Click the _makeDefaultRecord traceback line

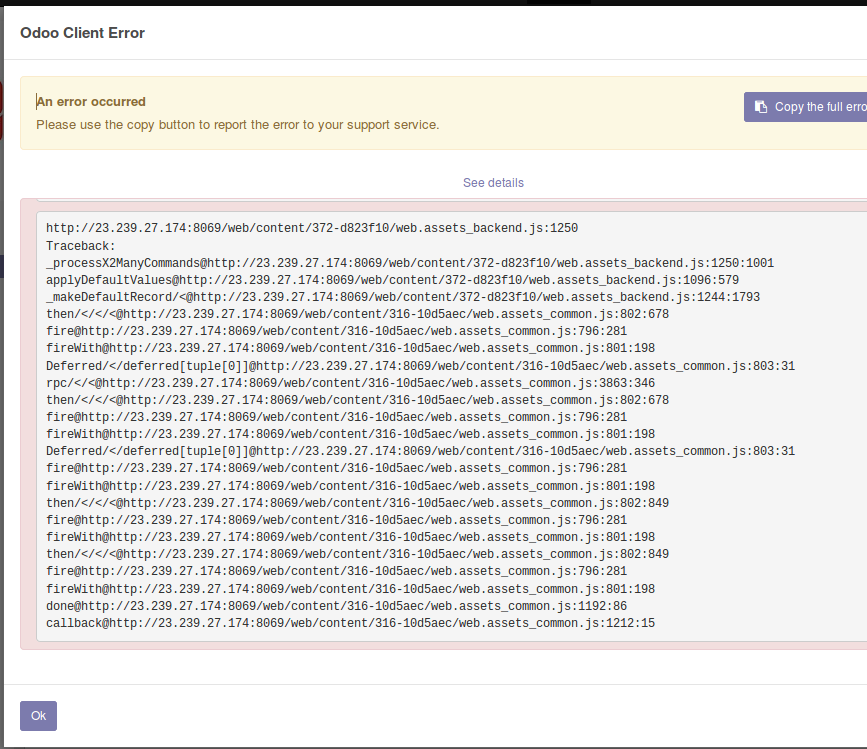tap(403, 297)
